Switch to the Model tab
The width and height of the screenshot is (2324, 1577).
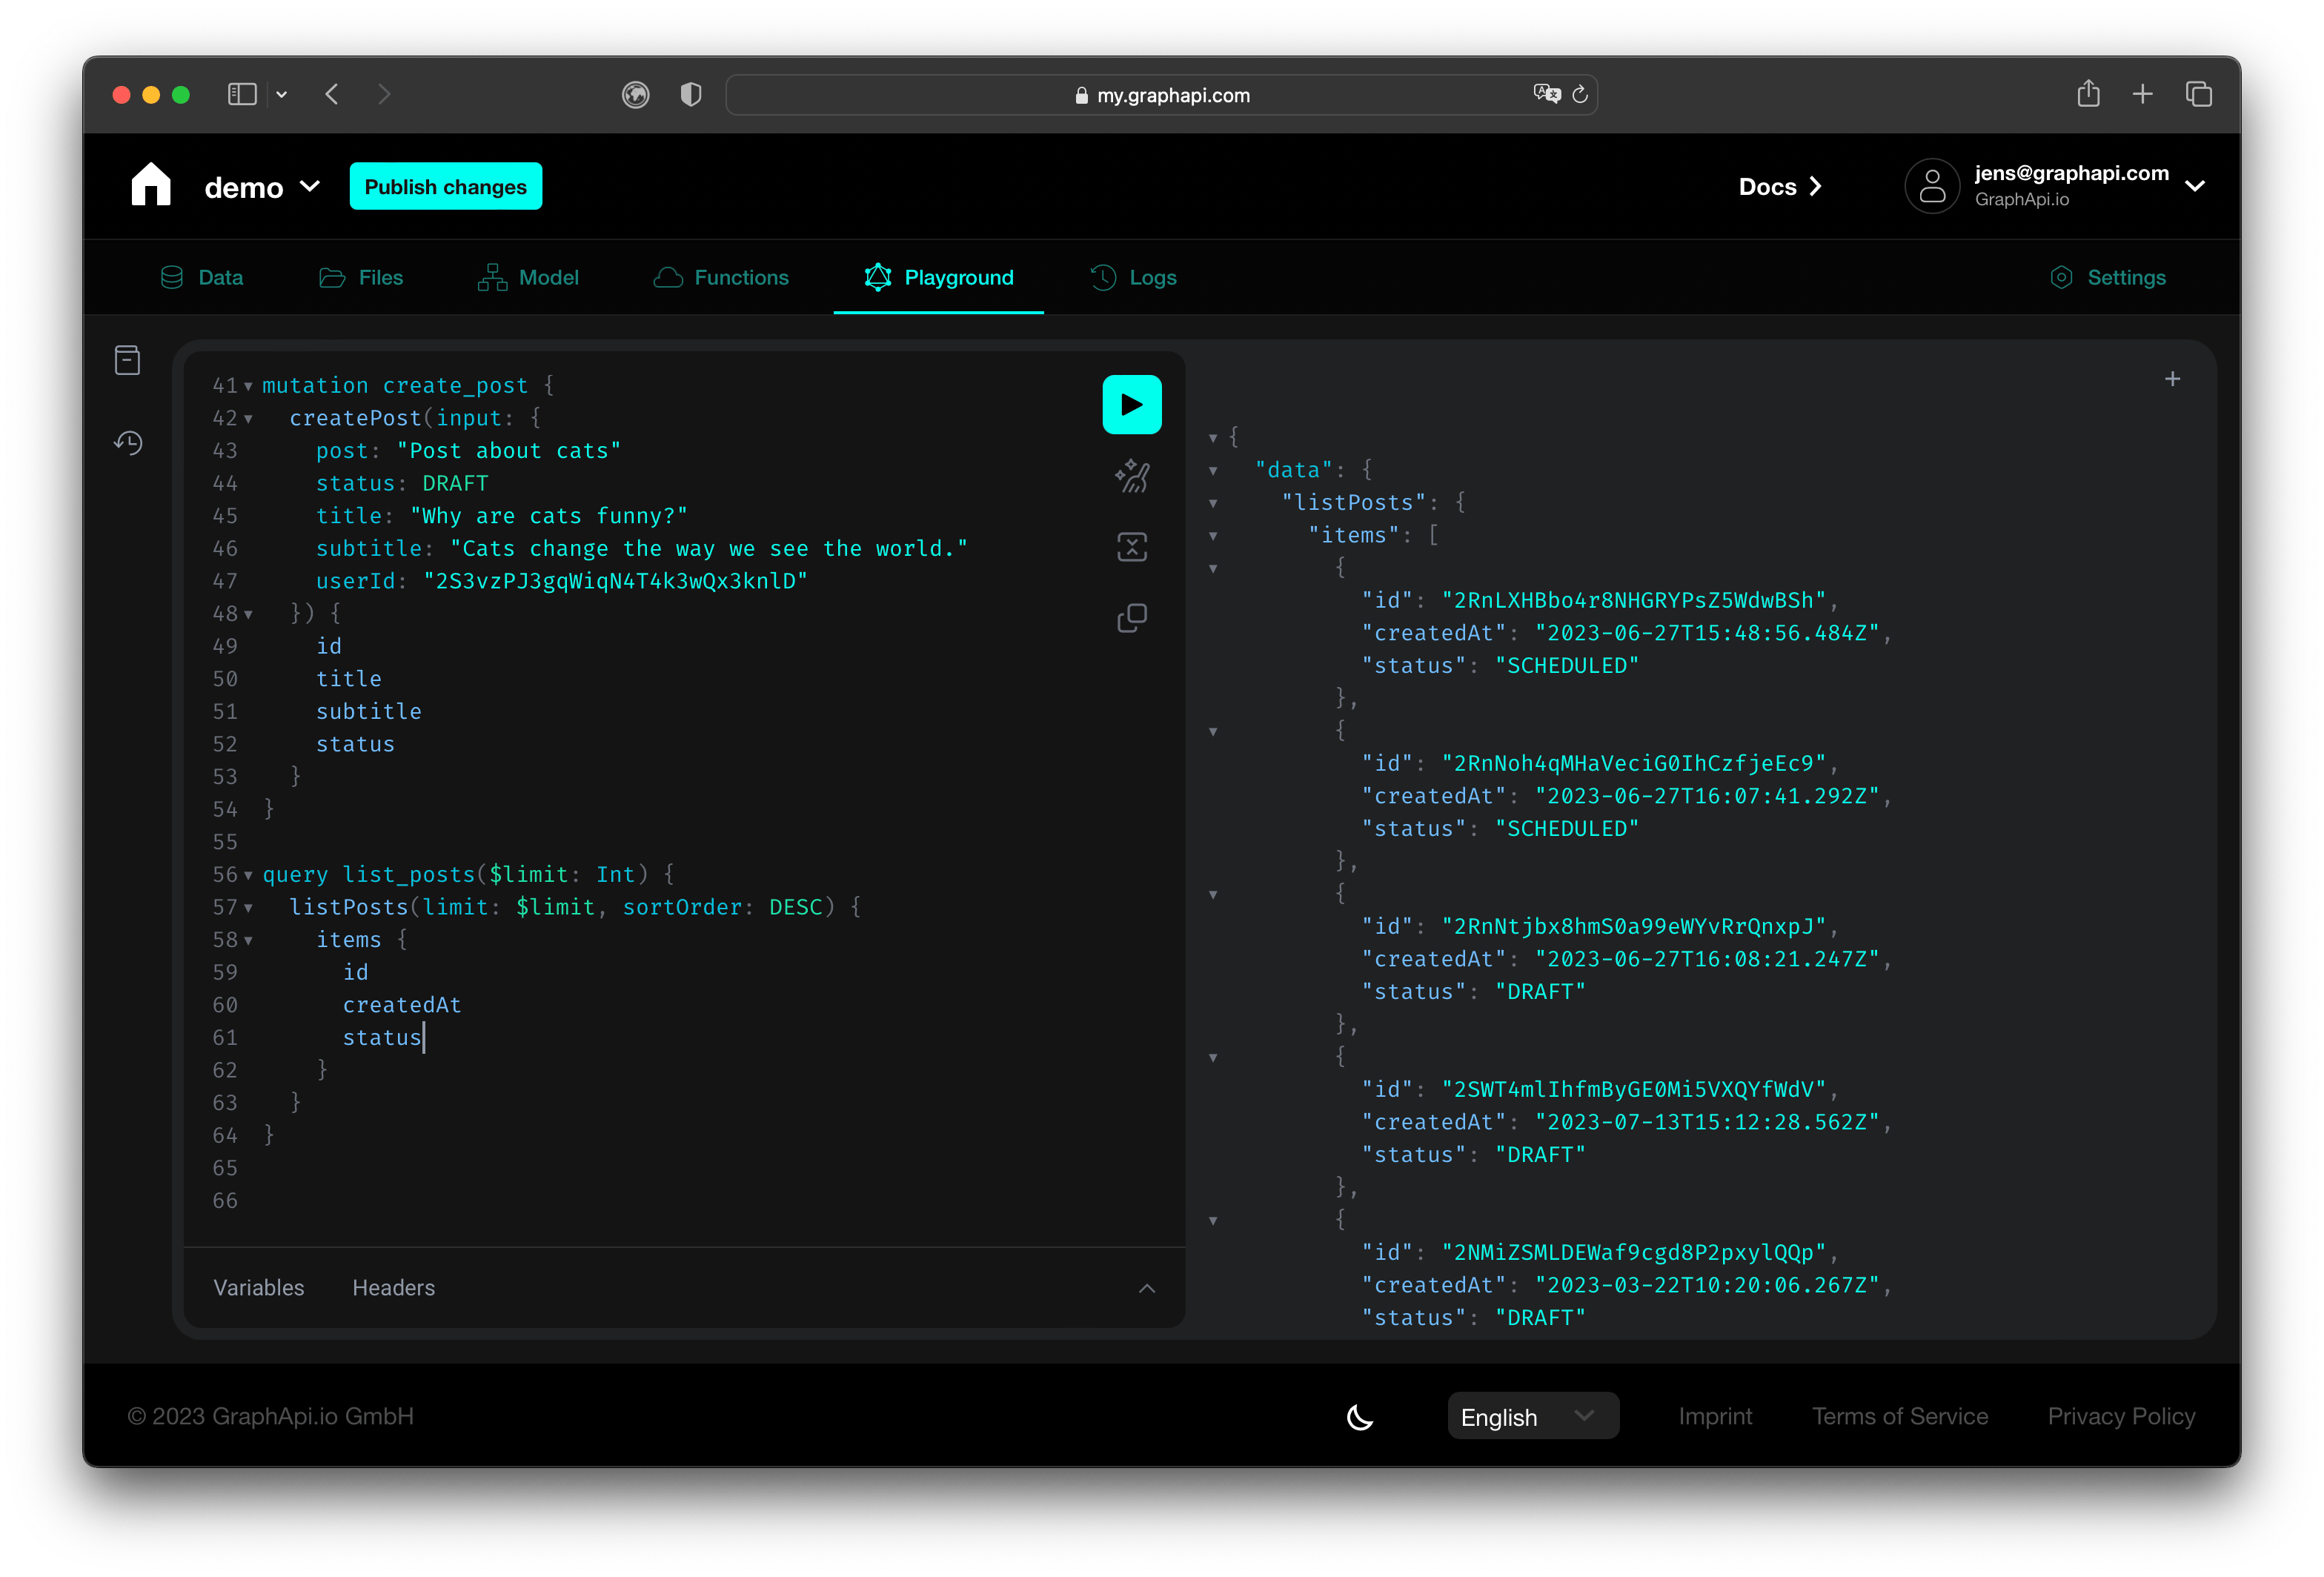tap(528, 277)
